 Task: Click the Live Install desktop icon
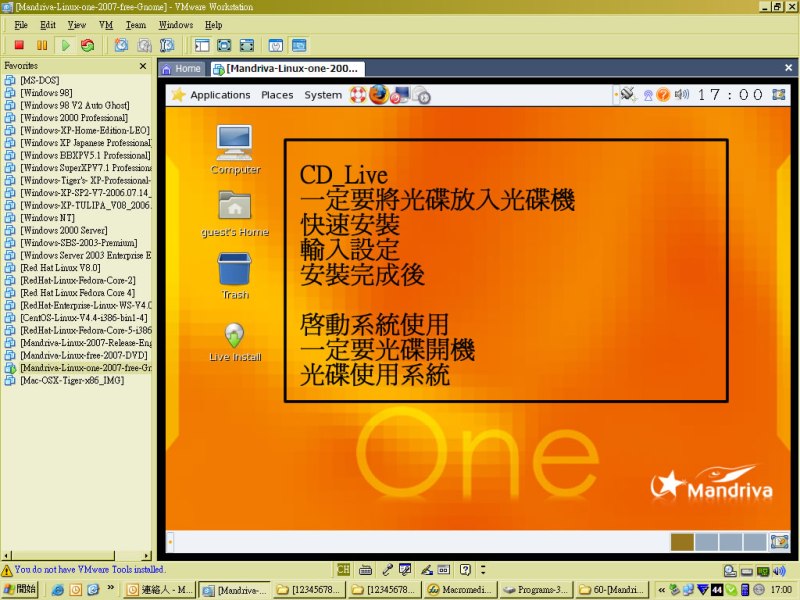pyautogui.click(x=235, y=342)
